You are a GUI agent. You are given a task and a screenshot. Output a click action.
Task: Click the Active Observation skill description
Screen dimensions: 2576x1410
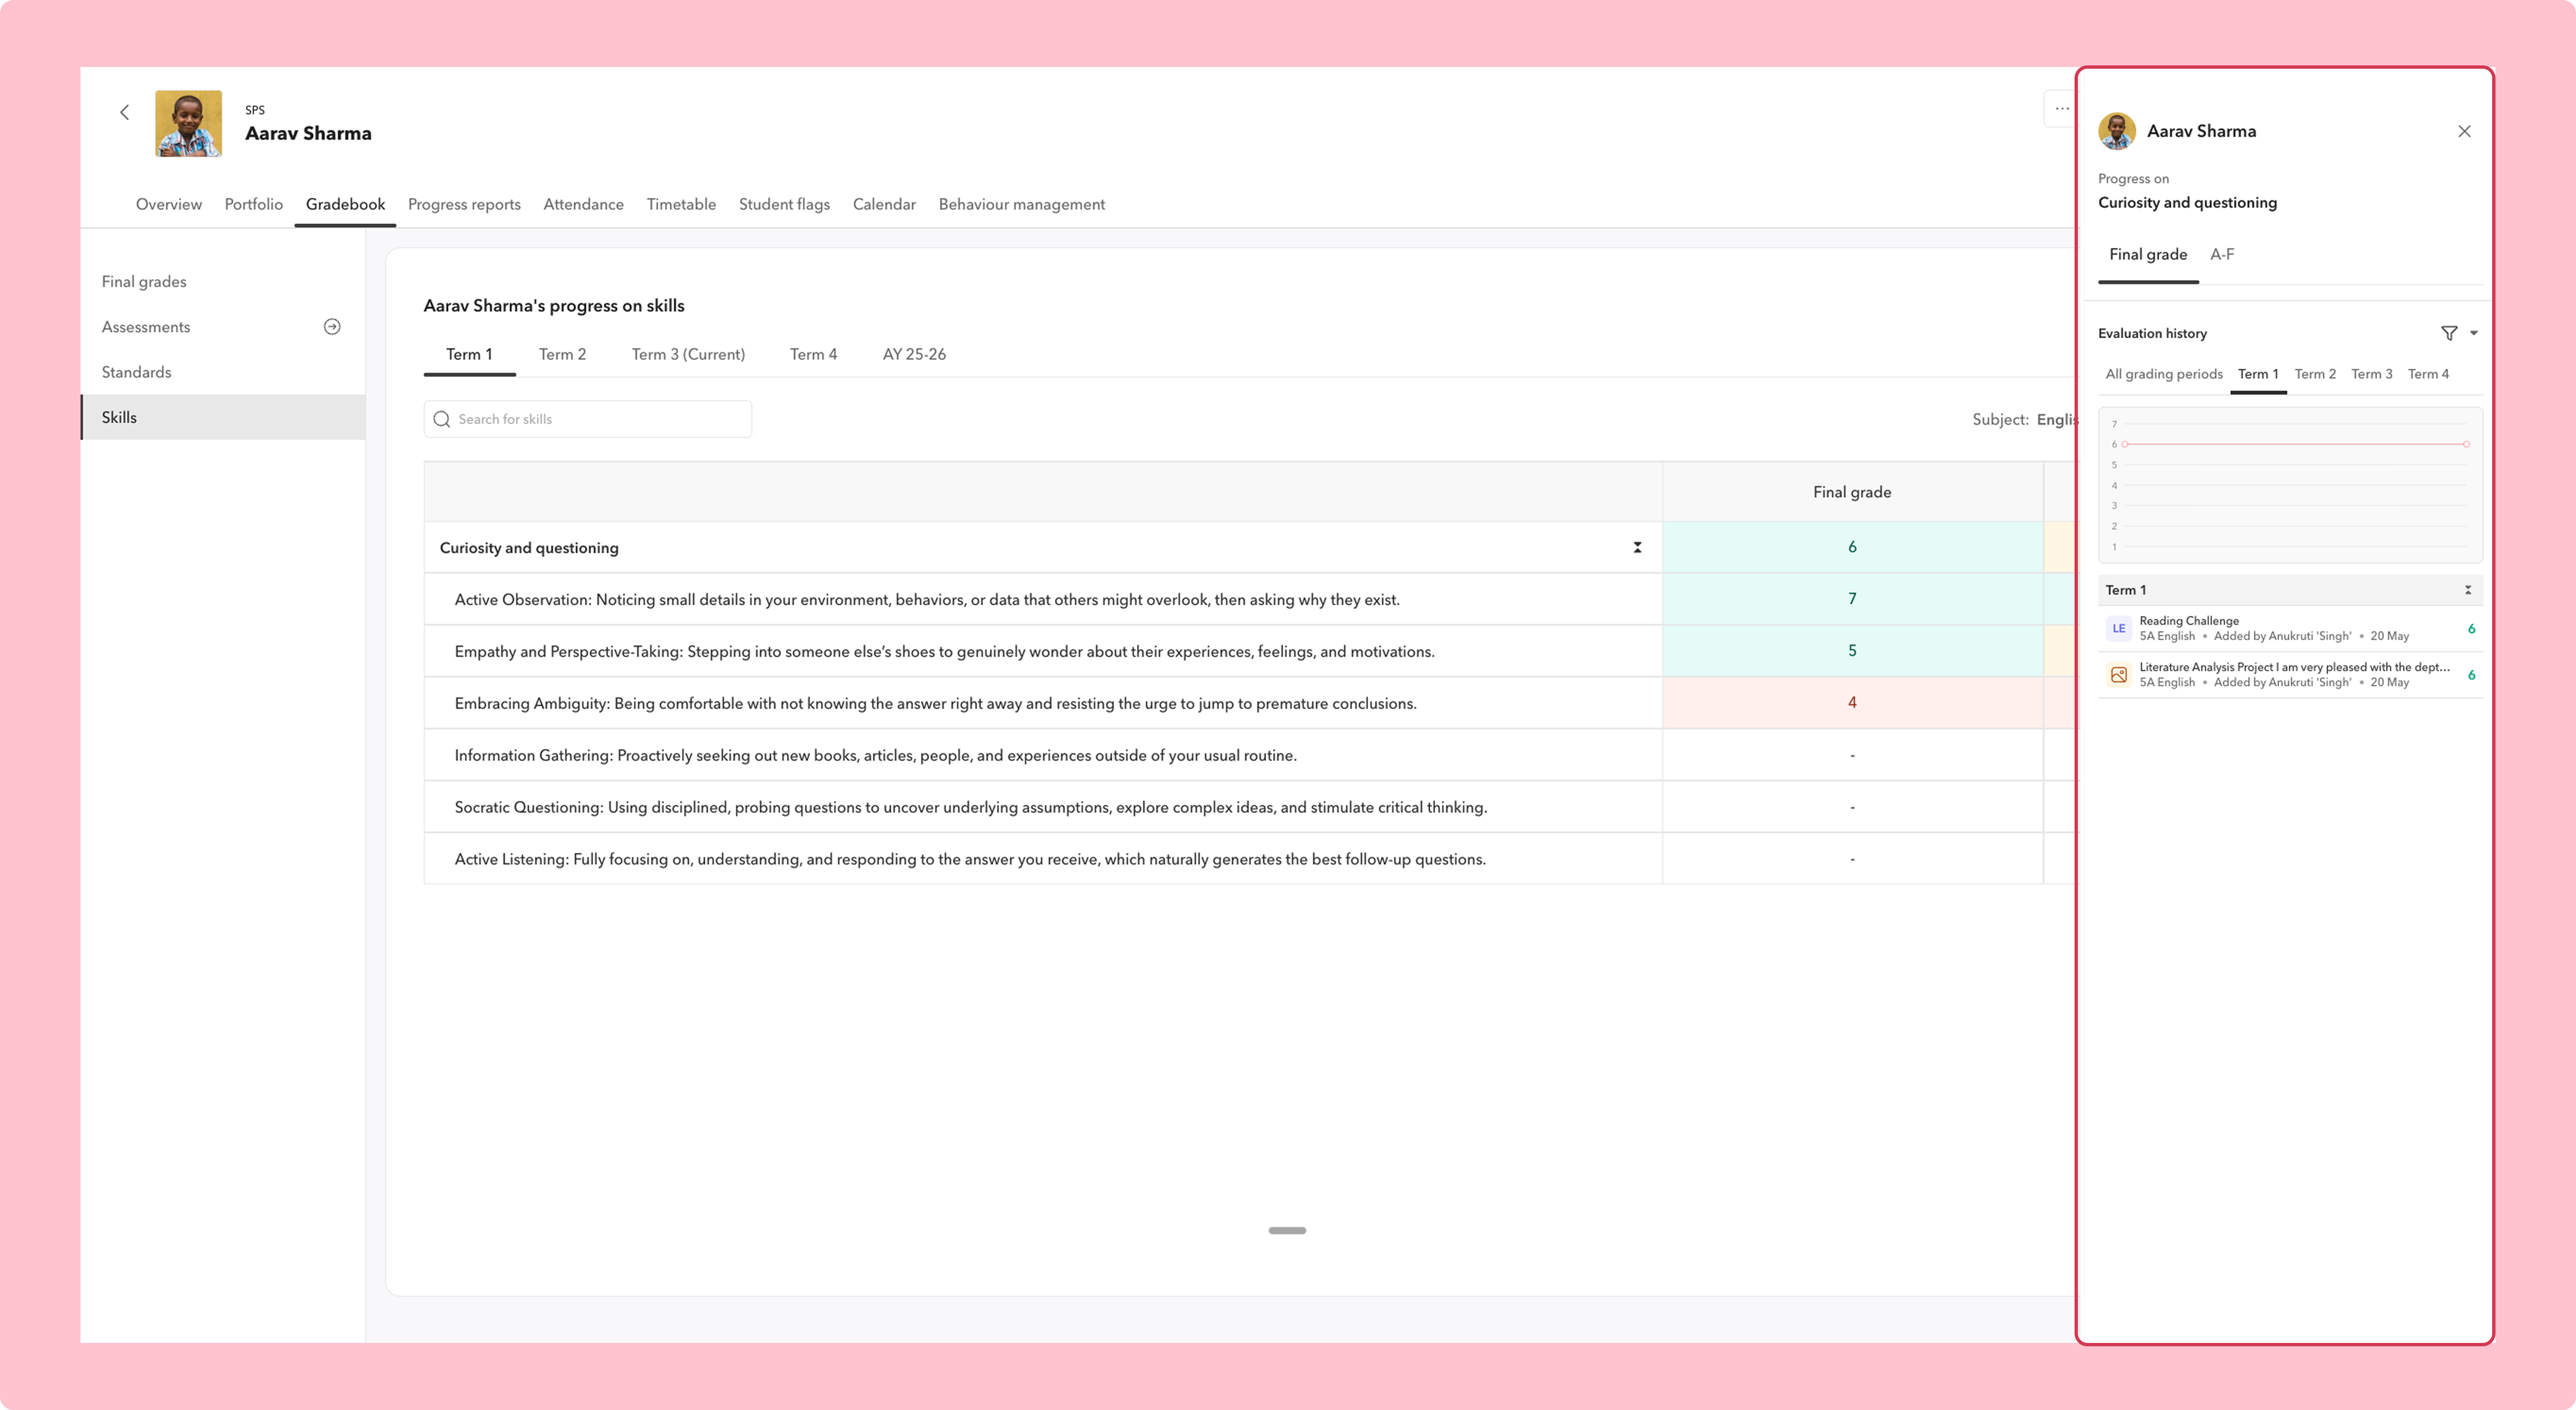(927, 600)
